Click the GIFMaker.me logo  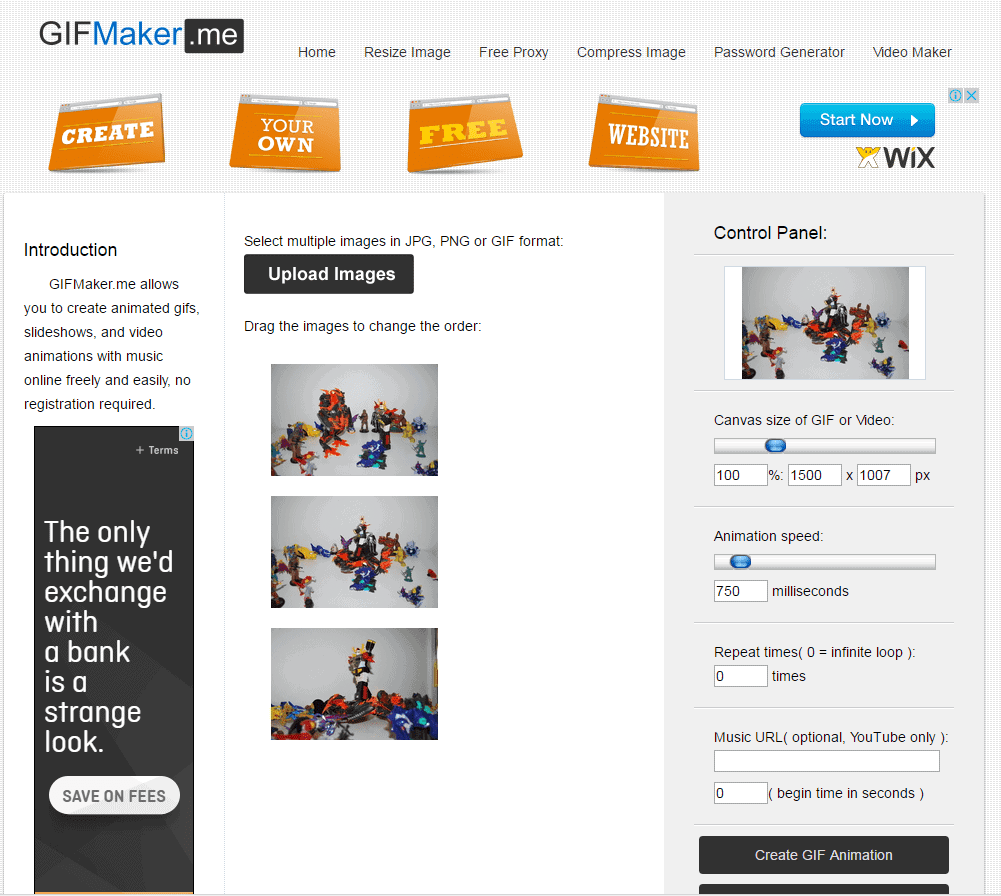pos(141,35)
